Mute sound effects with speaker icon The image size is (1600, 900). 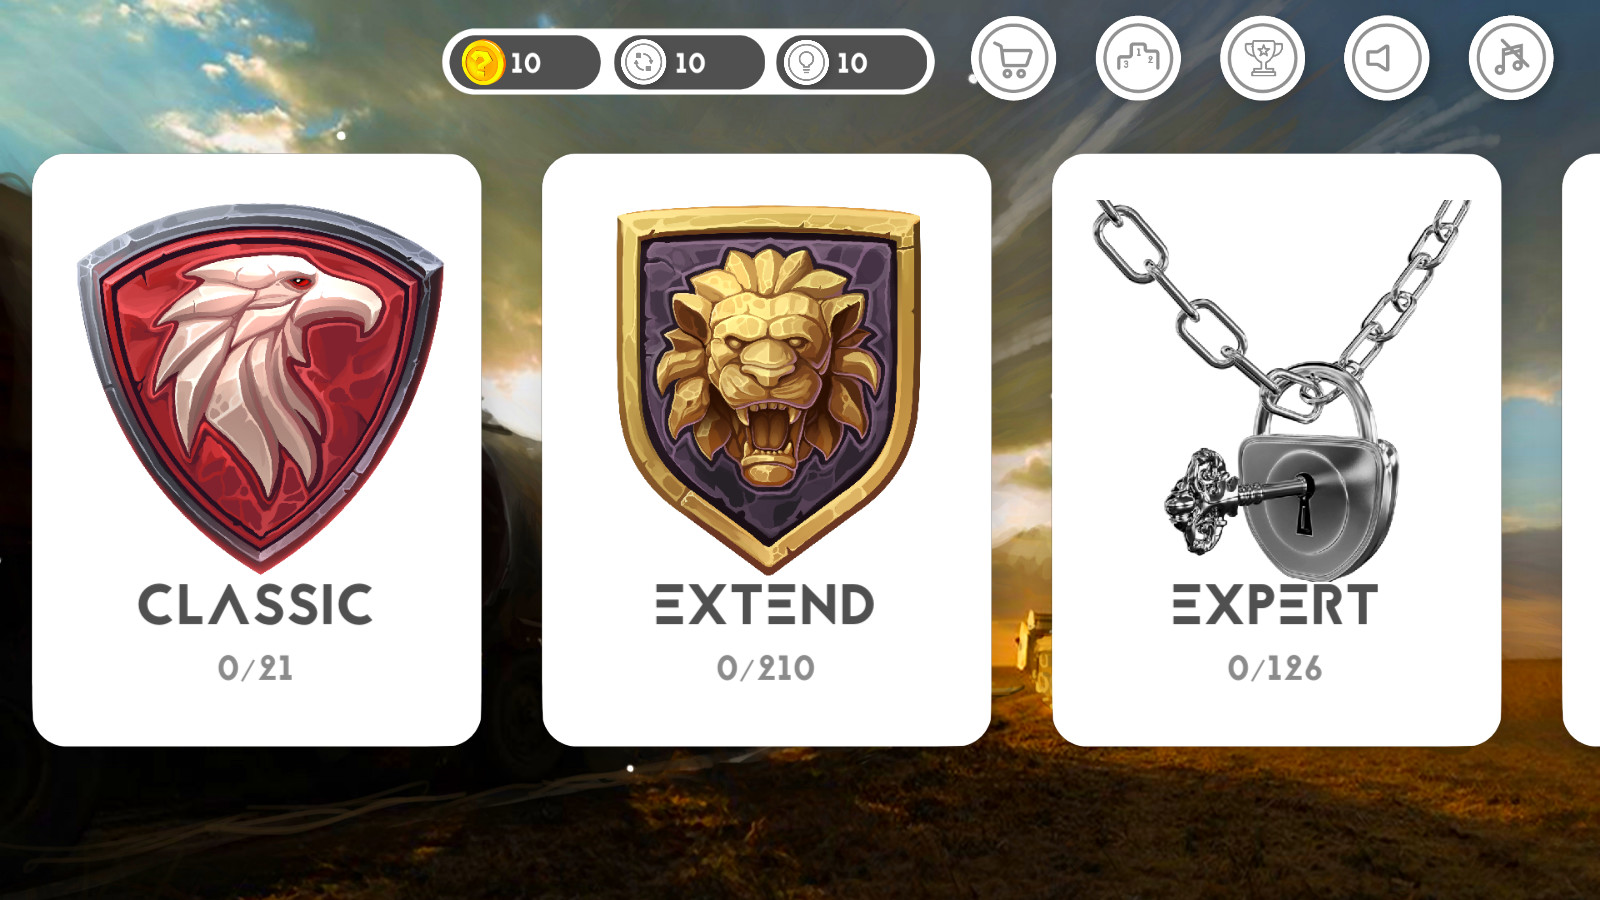[1386, 59]
